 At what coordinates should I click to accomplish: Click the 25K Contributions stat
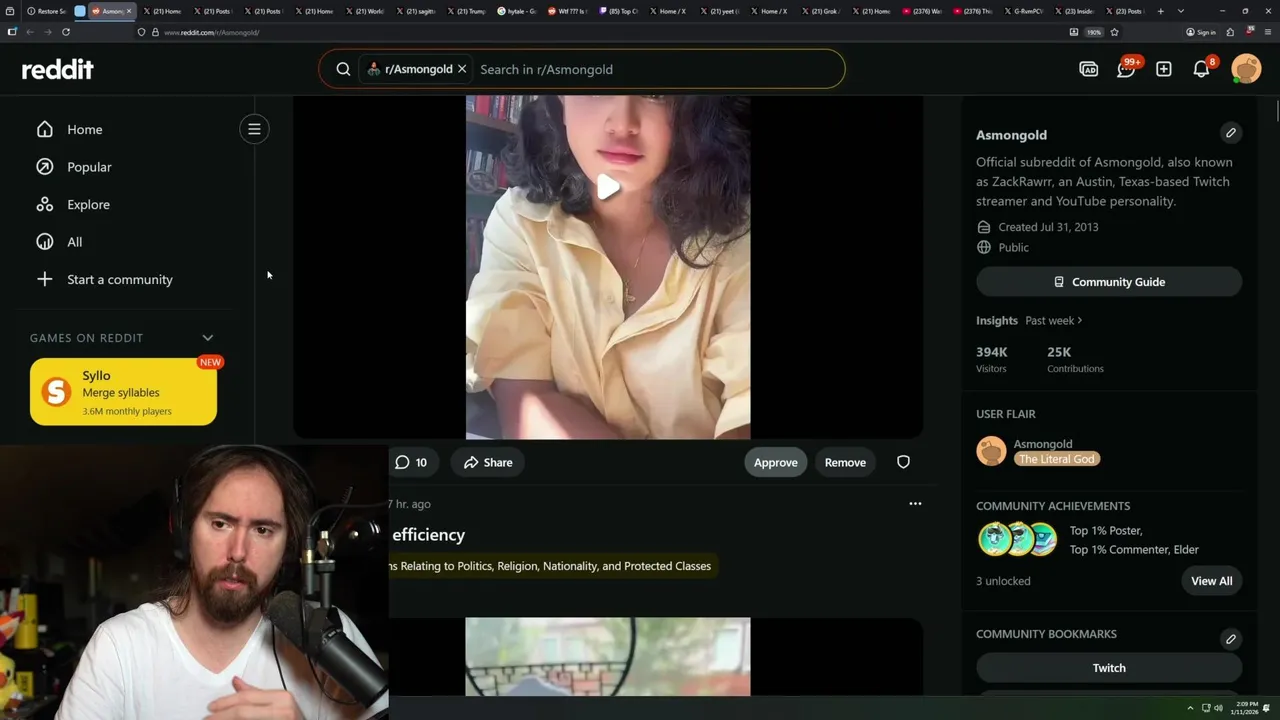pos(1075,359)
